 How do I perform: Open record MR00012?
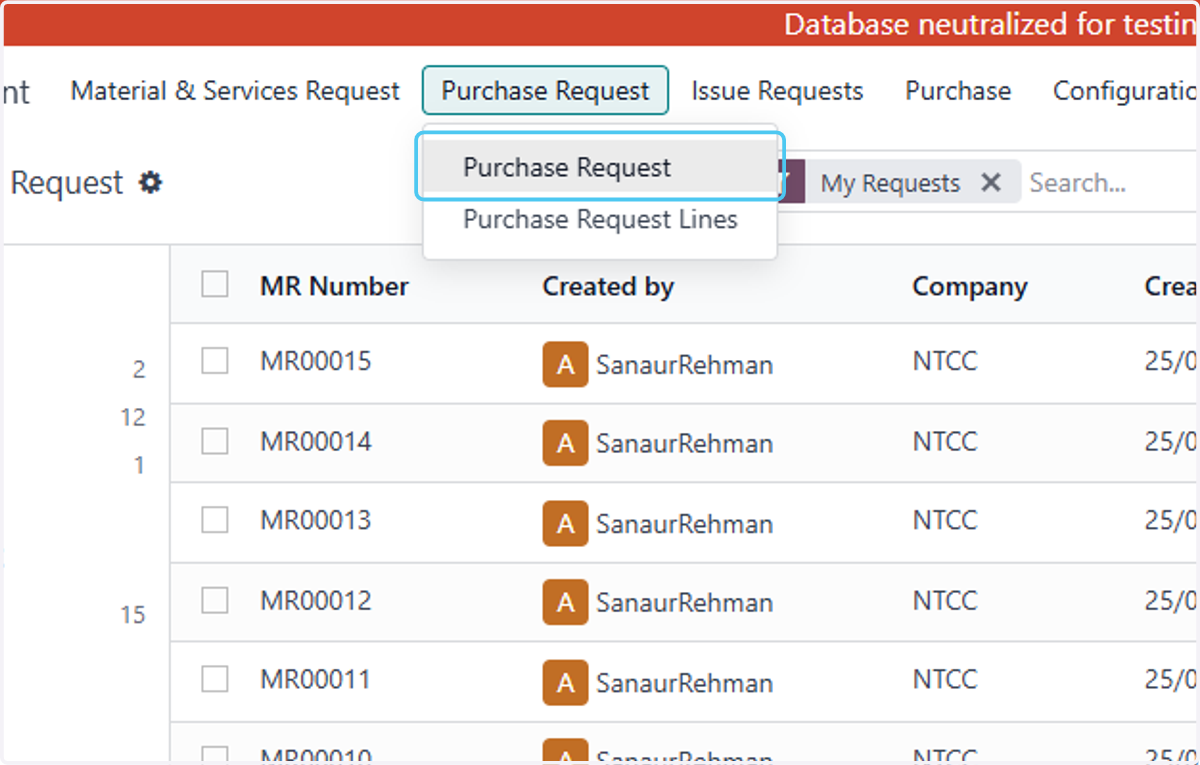tap(316, 600)
